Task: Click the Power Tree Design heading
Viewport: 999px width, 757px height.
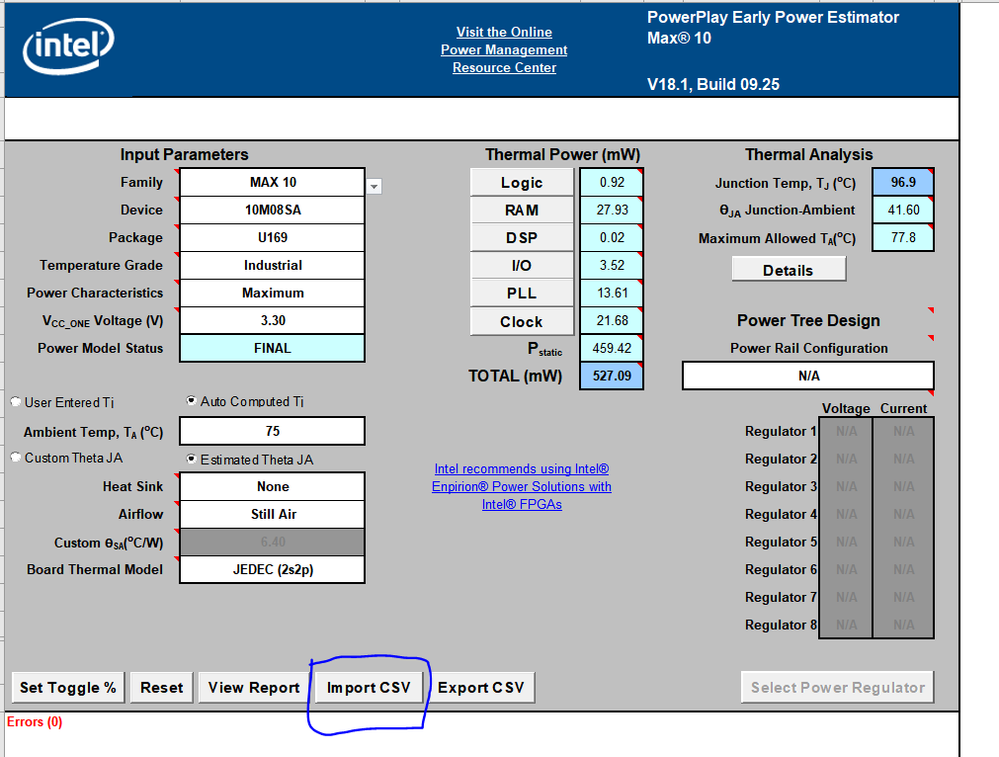Action: pos(809,321)
